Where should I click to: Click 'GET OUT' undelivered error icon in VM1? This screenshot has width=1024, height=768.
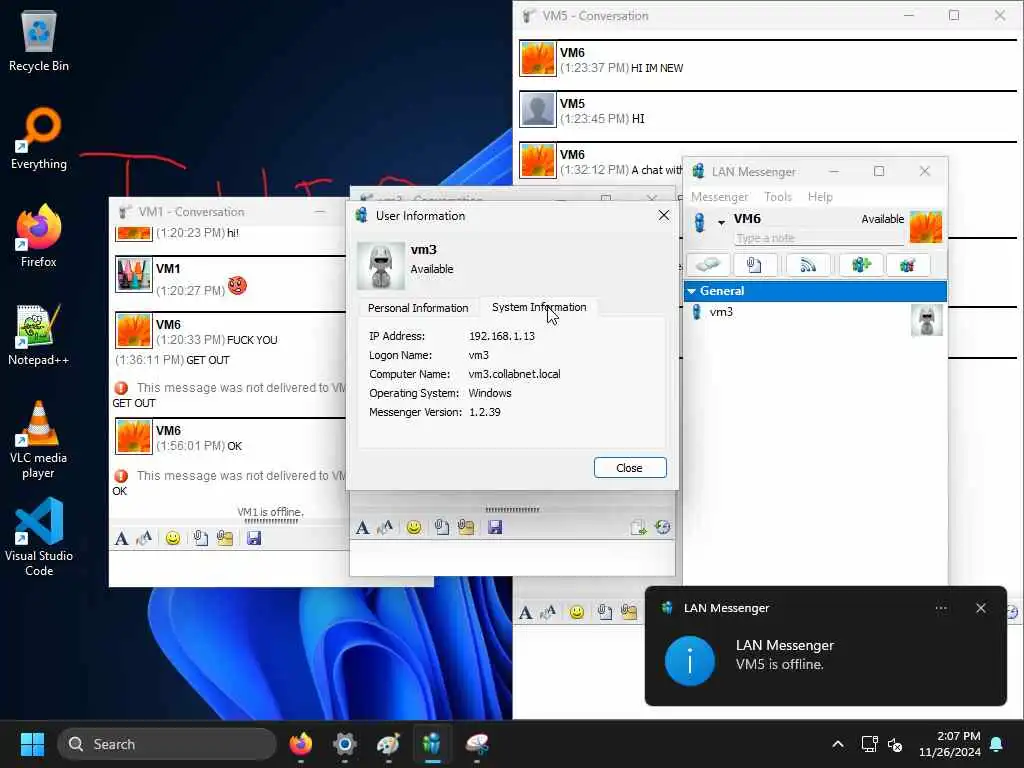tap(121, 388)
